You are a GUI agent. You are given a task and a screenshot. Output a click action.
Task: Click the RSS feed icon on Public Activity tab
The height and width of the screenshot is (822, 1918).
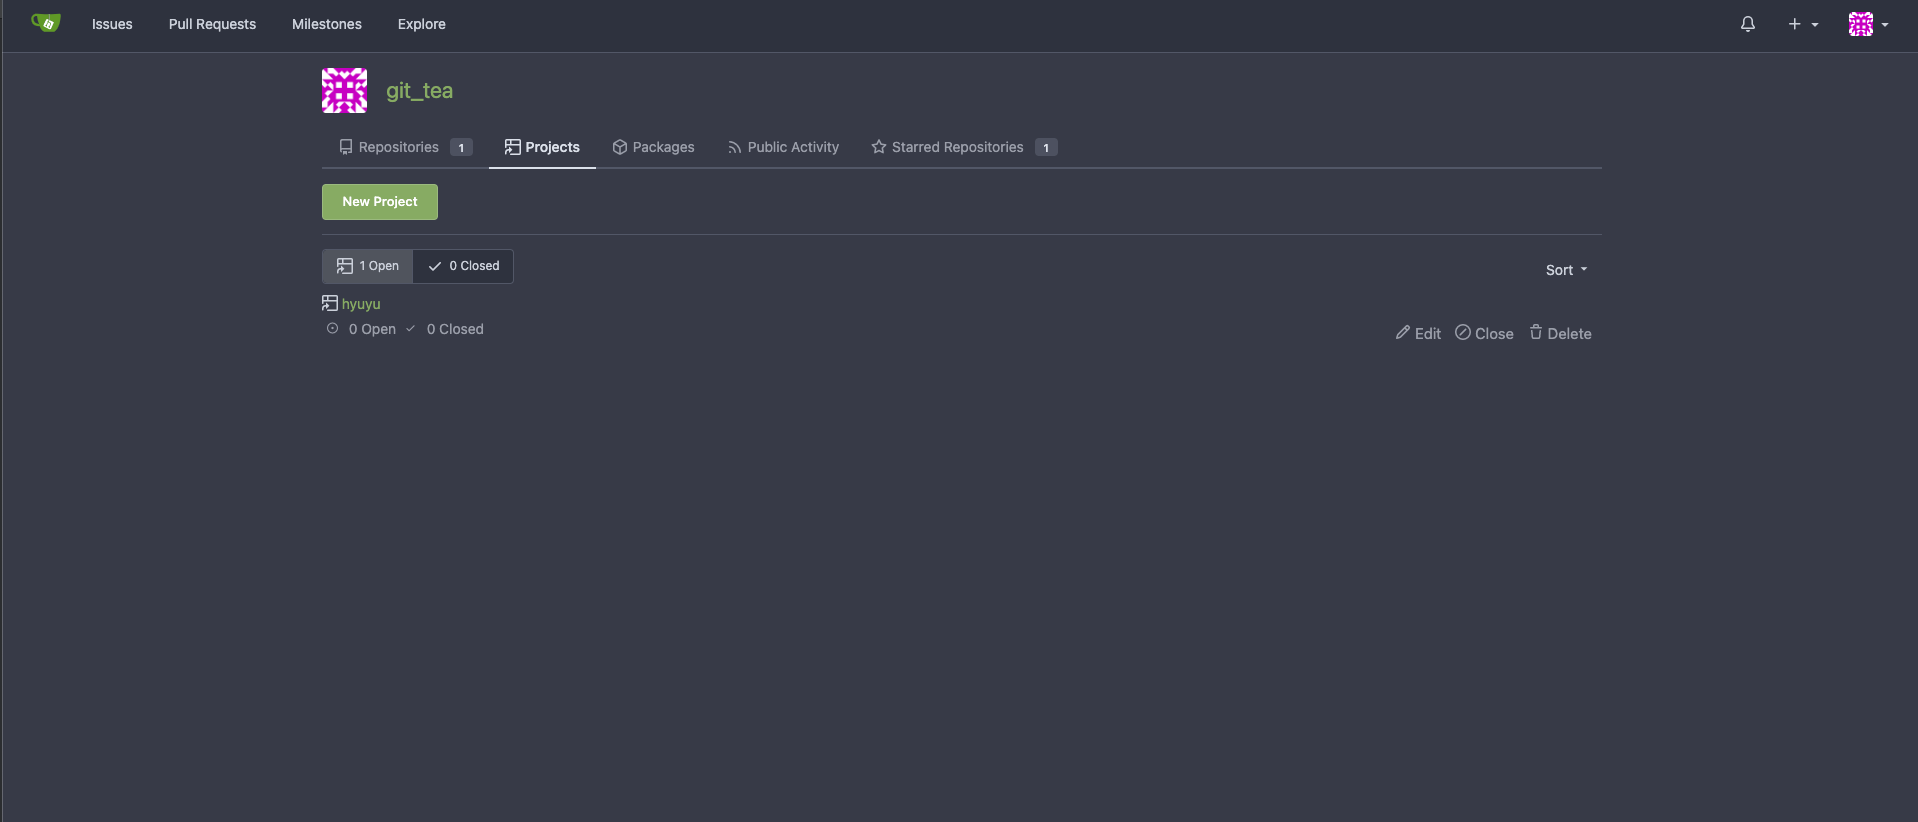coord(735,147)
